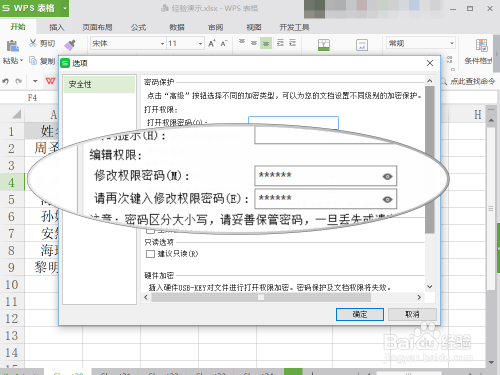Decrease font size with A- icon
500x375 pixels.
224,43
